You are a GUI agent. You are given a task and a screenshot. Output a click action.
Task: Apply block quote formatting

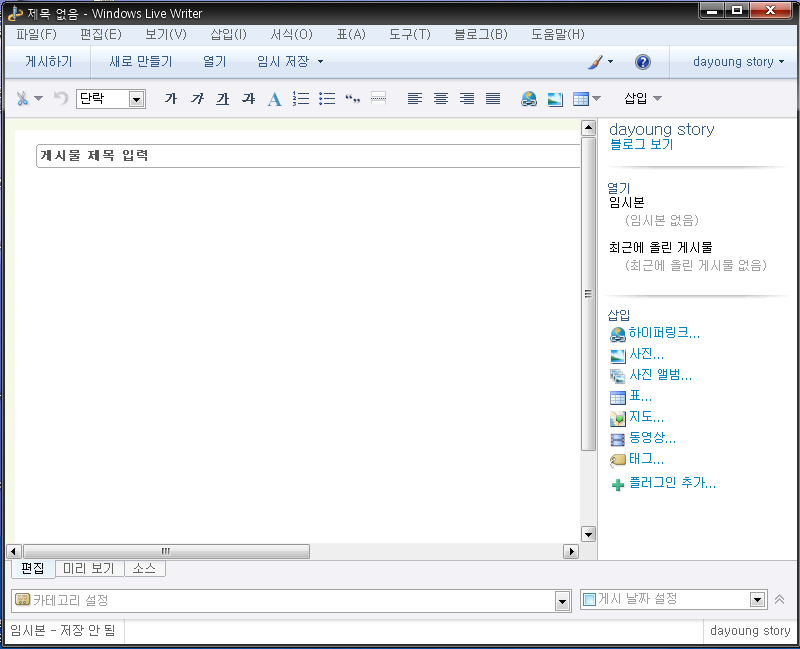click(353, 98)
